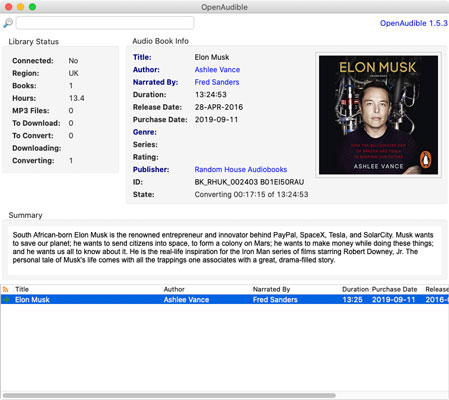Image resolution: width=449 pixels, height=400 pixels.
Task: Click the Converting 00:17:15 state text
Action: (x=251, y=194)
